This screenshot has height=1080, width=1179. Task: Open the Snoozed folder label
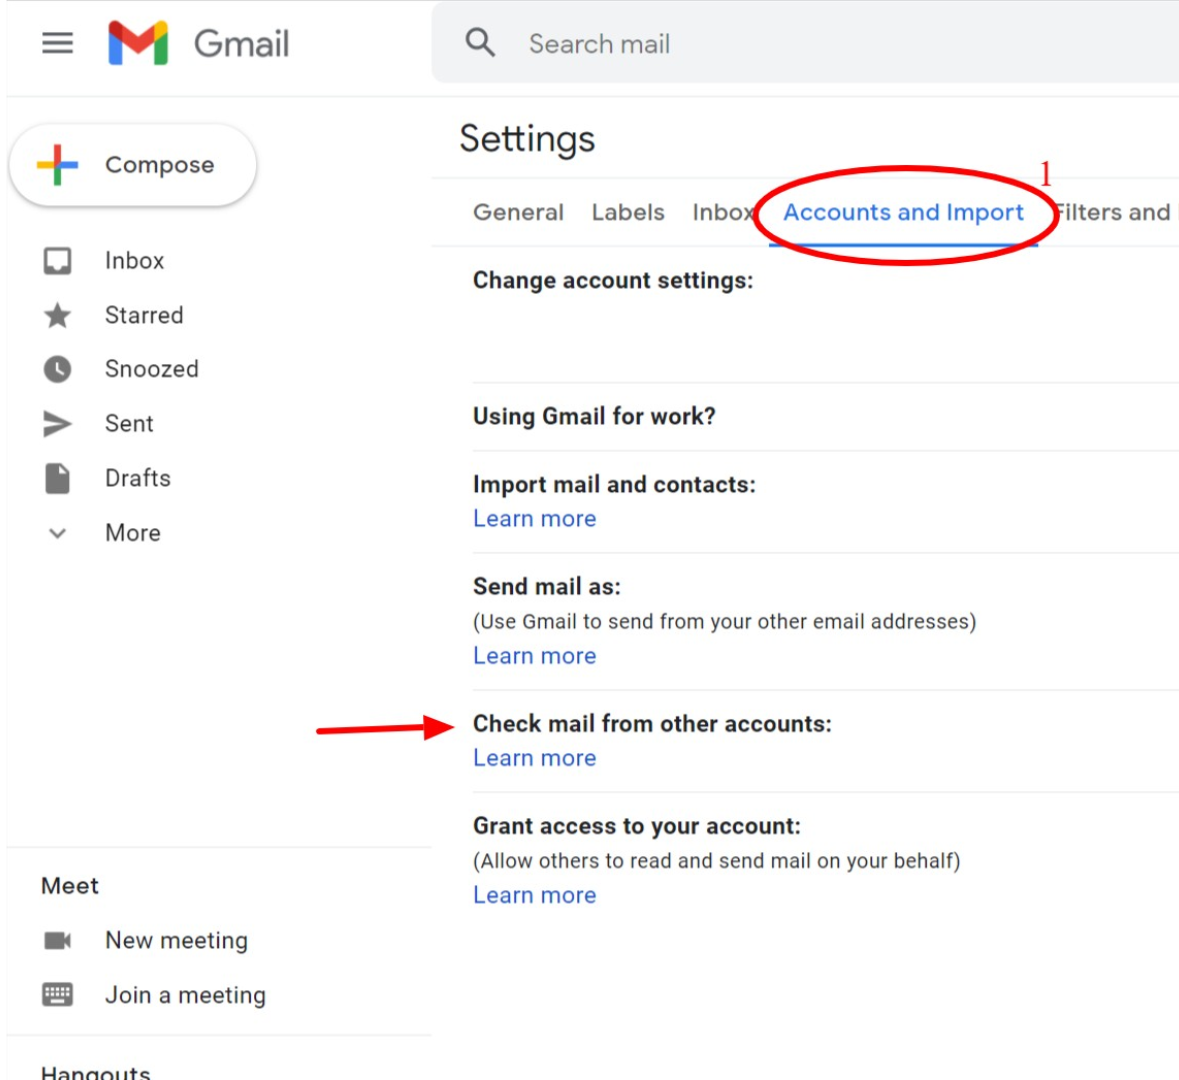coord(151,369)
